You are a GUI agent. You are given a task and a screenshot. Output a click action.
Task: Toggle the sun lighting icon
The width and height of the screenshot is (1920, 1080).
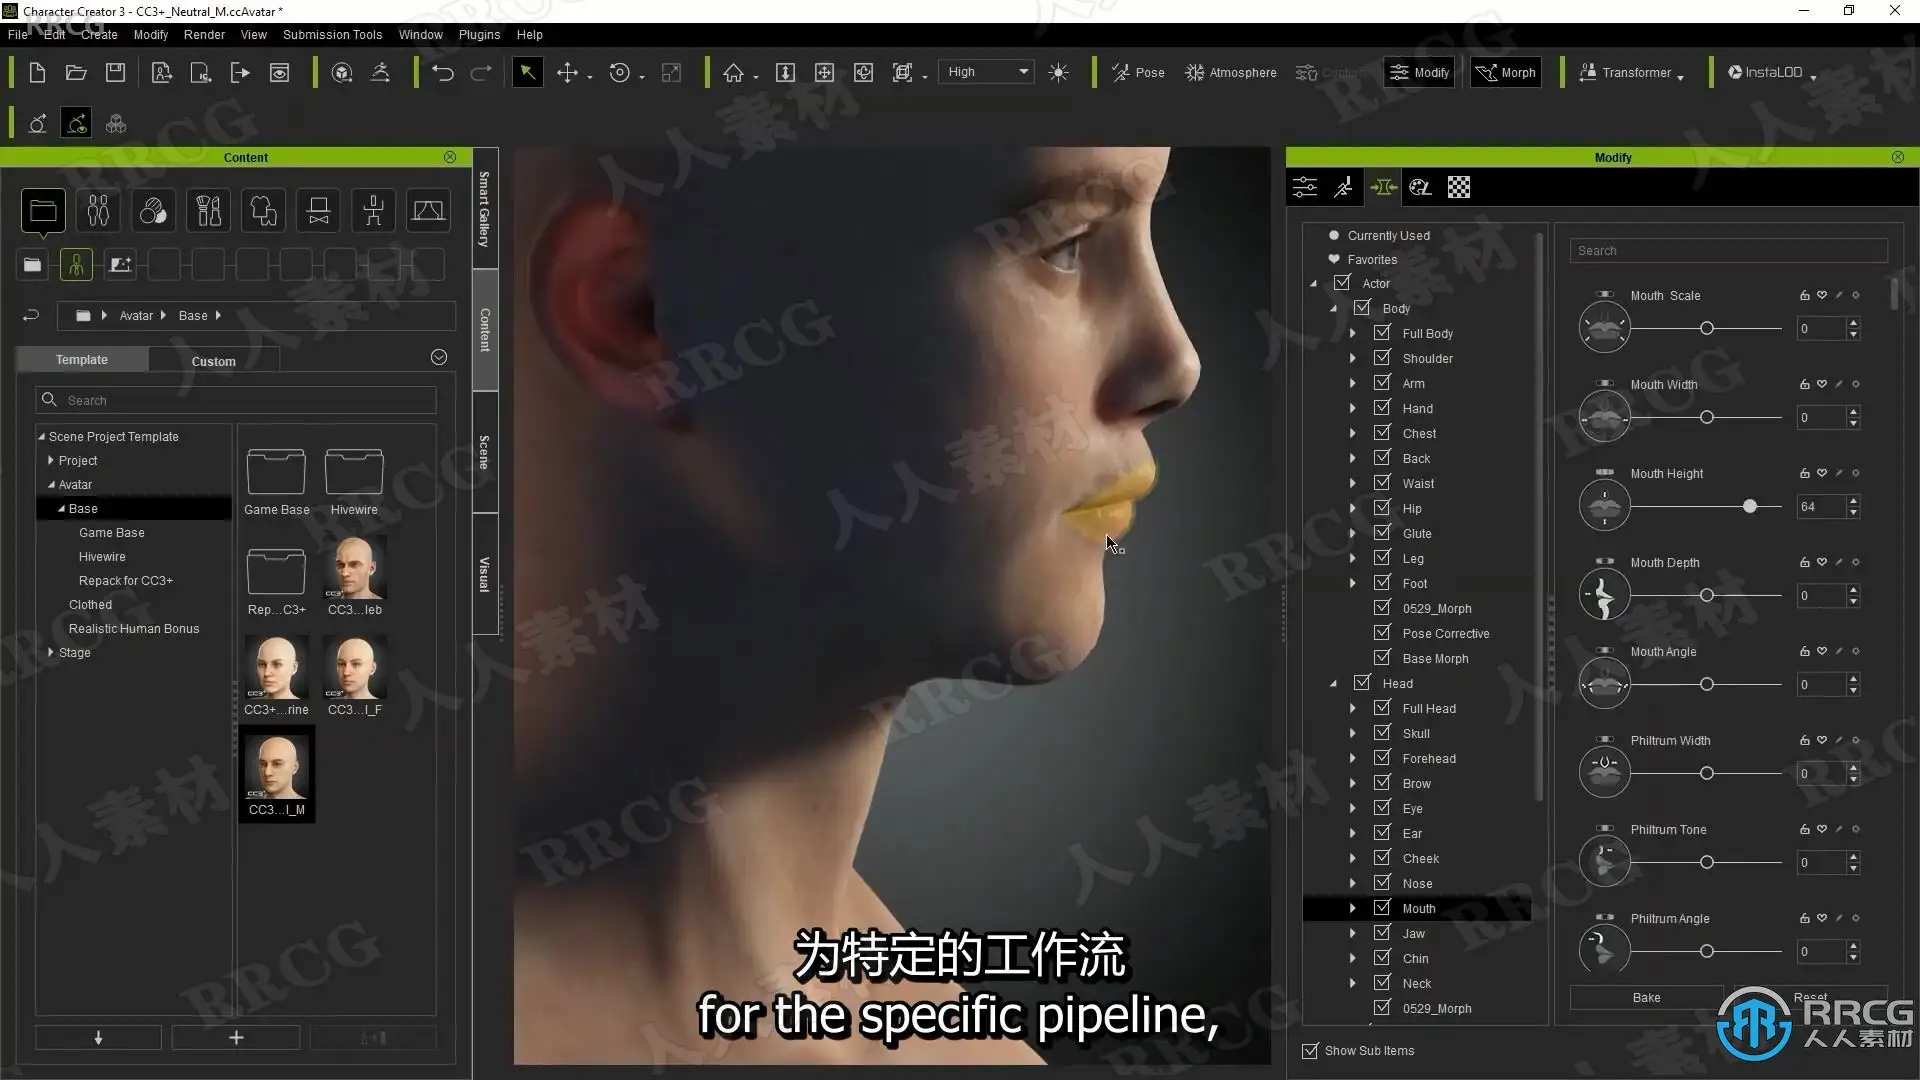pos(1059,73)
